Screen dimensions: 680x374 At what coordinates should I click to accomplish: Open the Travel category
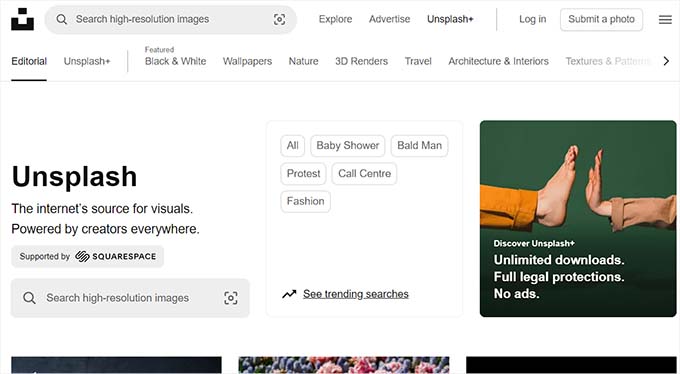tap(418, 61)
